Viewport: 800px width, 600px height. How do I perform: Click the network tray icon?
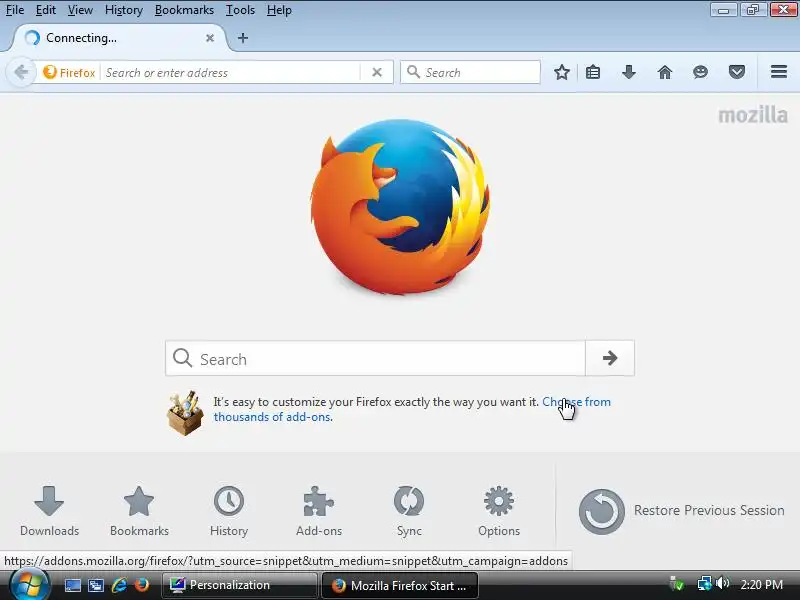tap(705, 584)
